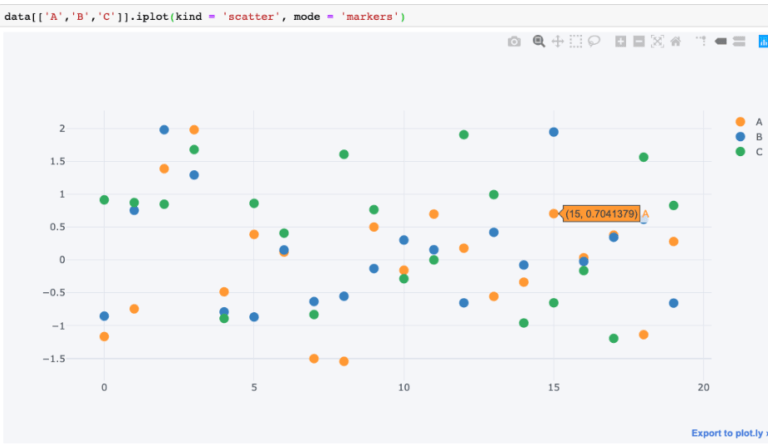Click the Zoom Out minus icon
Screen dimensions: 768x445
point(639,41)
